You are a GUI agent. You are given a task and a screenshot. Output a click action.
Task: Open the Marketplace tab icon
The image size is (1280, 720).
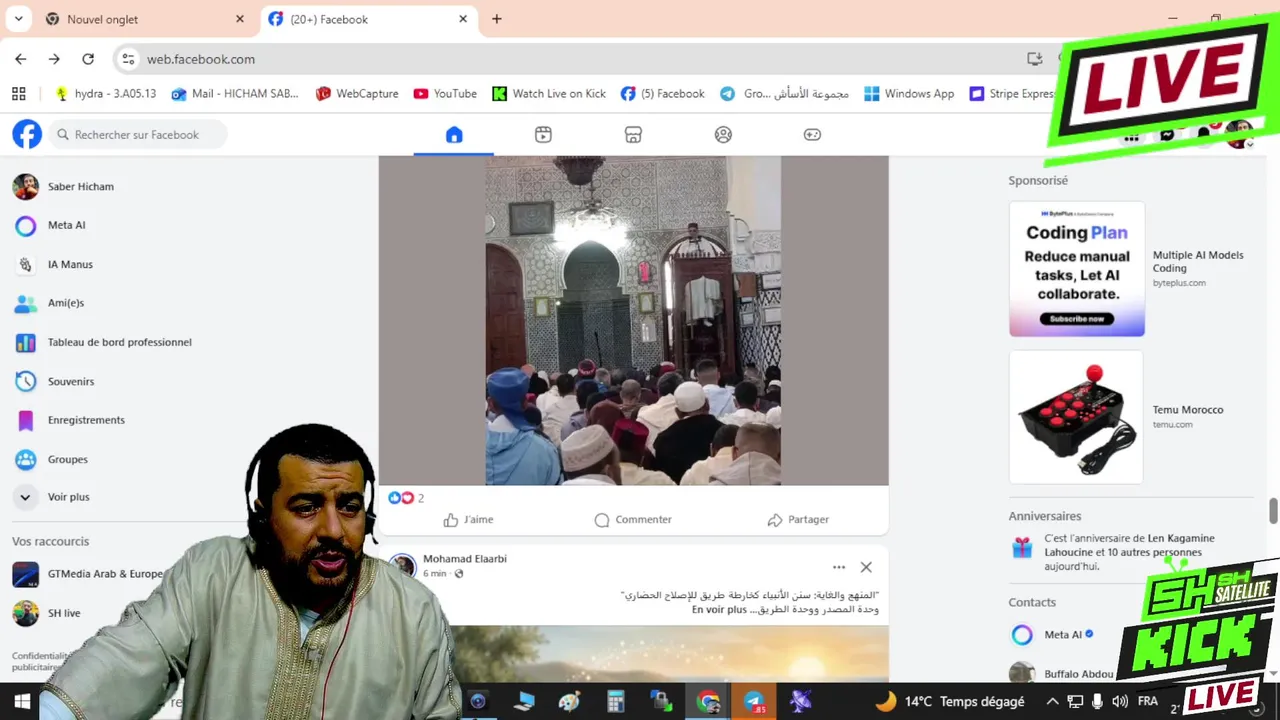click(x=633, y=134)
